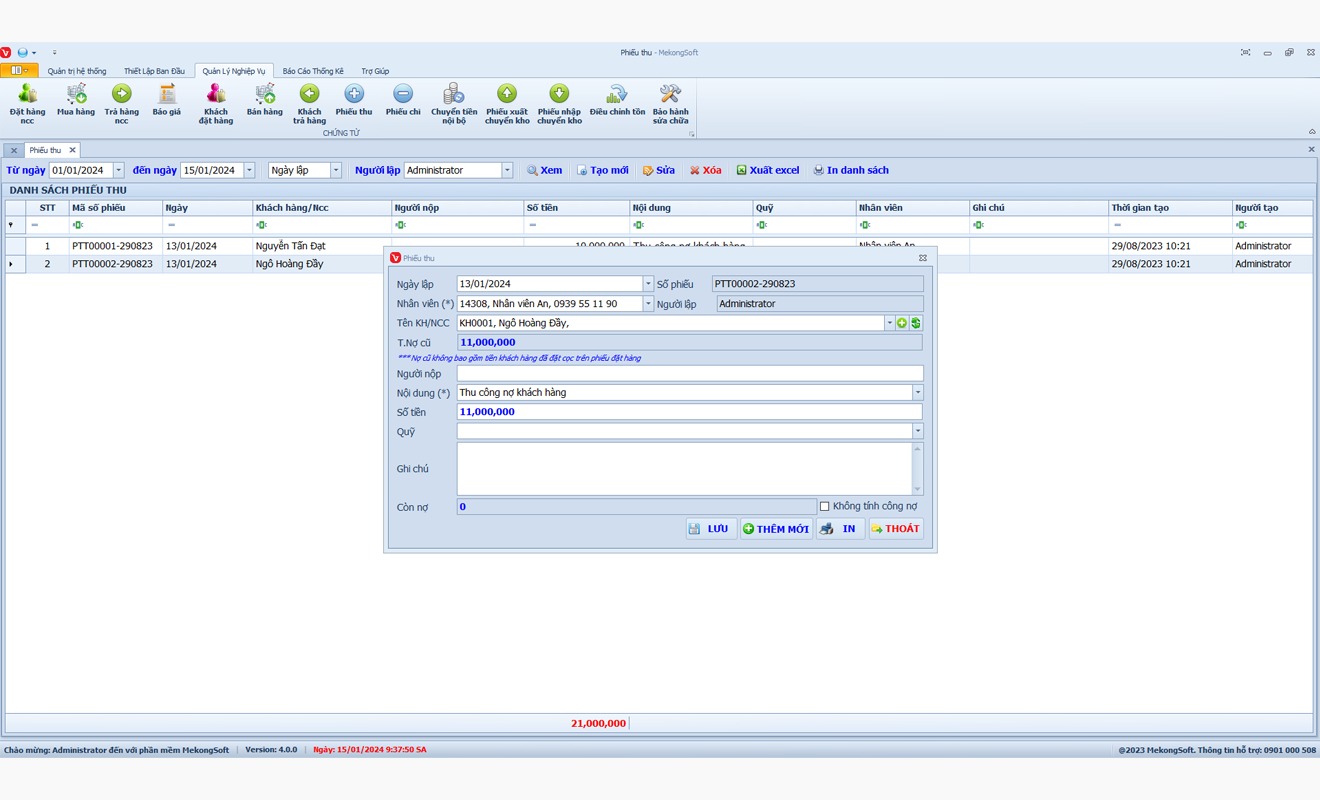The image size is (1320, 800).
Task: Click the THOÁT exit button
Action: point(895,529)
